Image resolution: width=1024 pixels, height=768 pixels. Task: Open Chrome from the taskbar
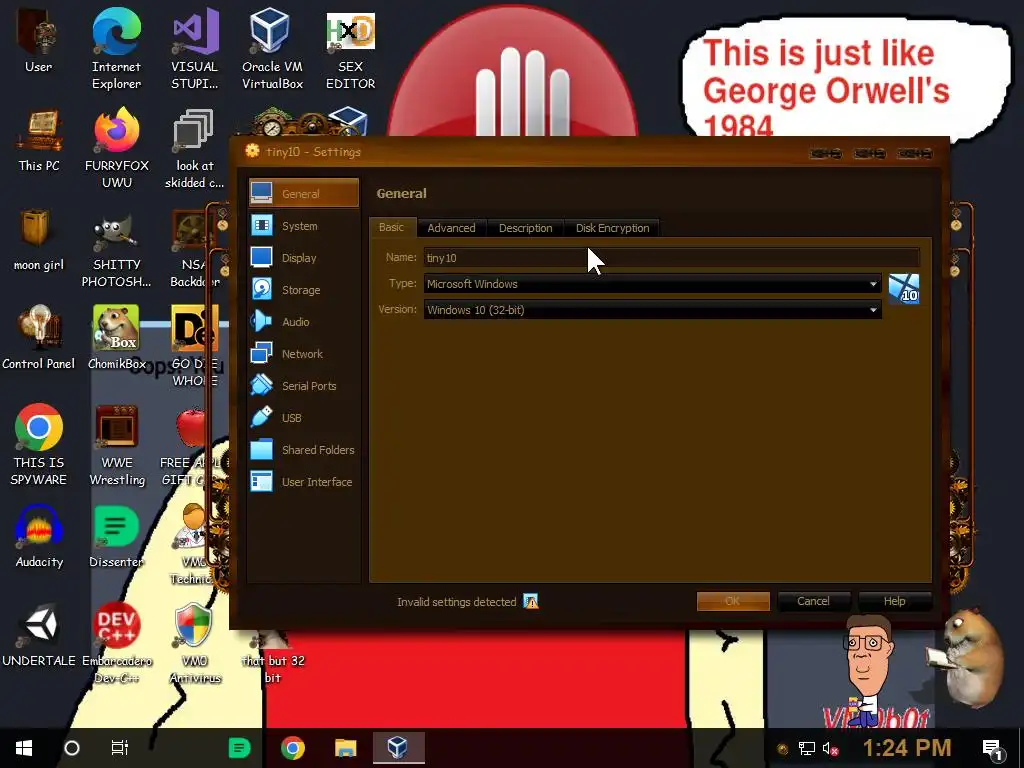click(293, 748)
